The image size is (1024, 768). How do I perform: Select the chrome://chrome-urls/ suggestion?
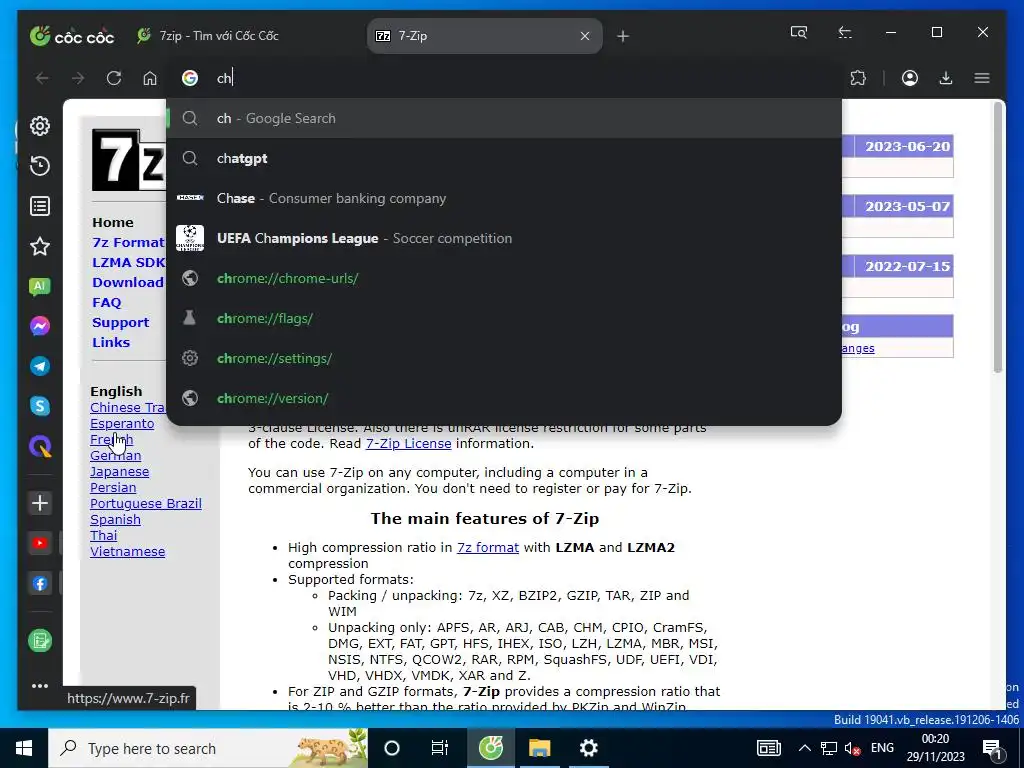pyautogui.click(x=504, y=278)
